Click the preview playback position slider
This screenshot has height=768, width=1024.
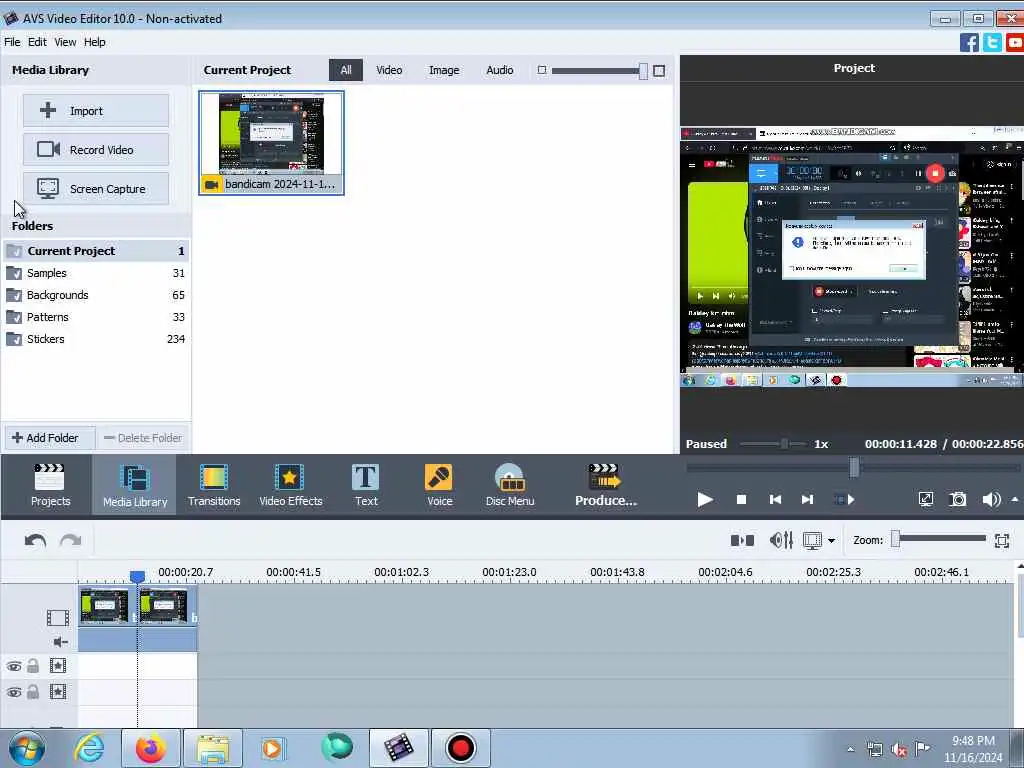[x=853, y=467]
